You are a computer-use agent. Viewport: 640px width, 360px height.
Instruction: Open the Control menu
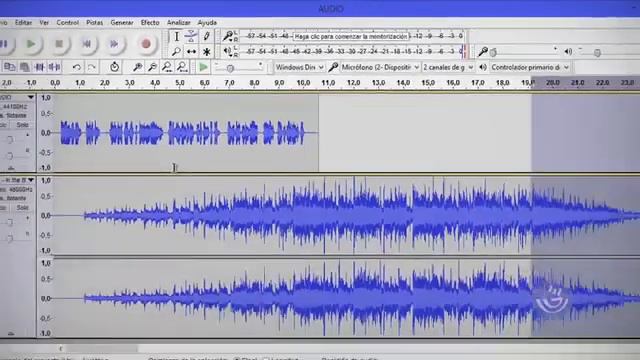click(67, 22)
